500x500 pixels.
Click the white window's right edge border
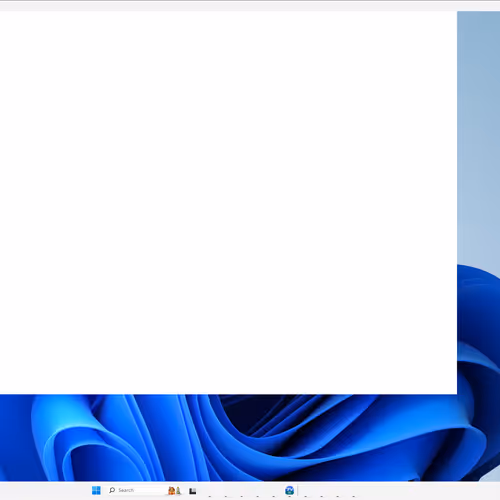click(x=457, y=203)
